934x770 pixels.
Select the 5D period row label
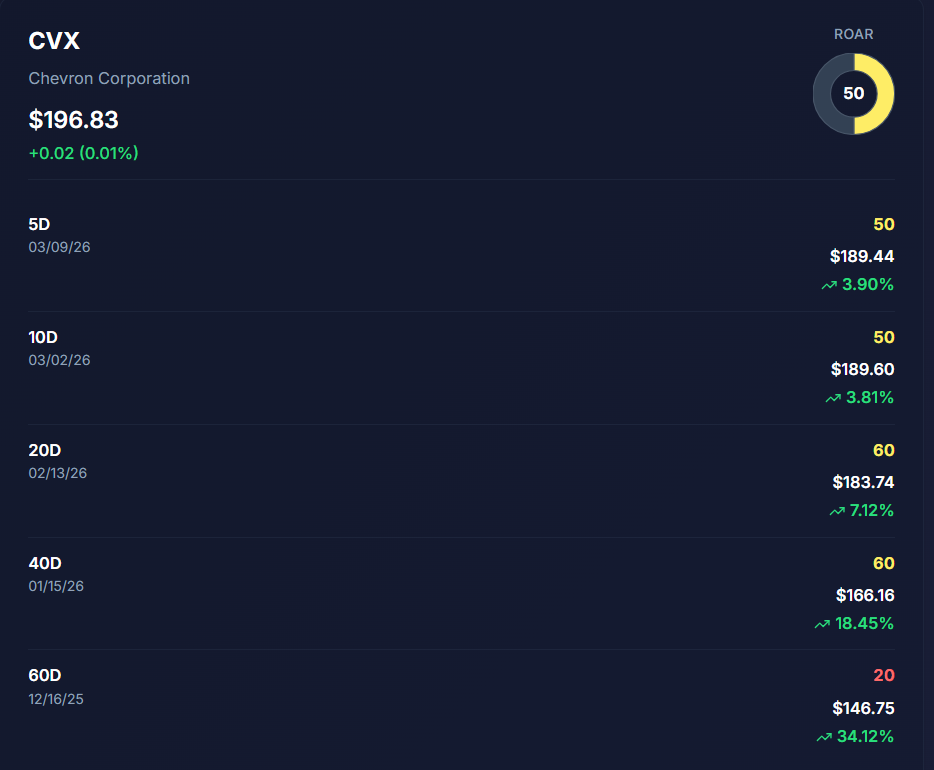[x=39, y=224]
